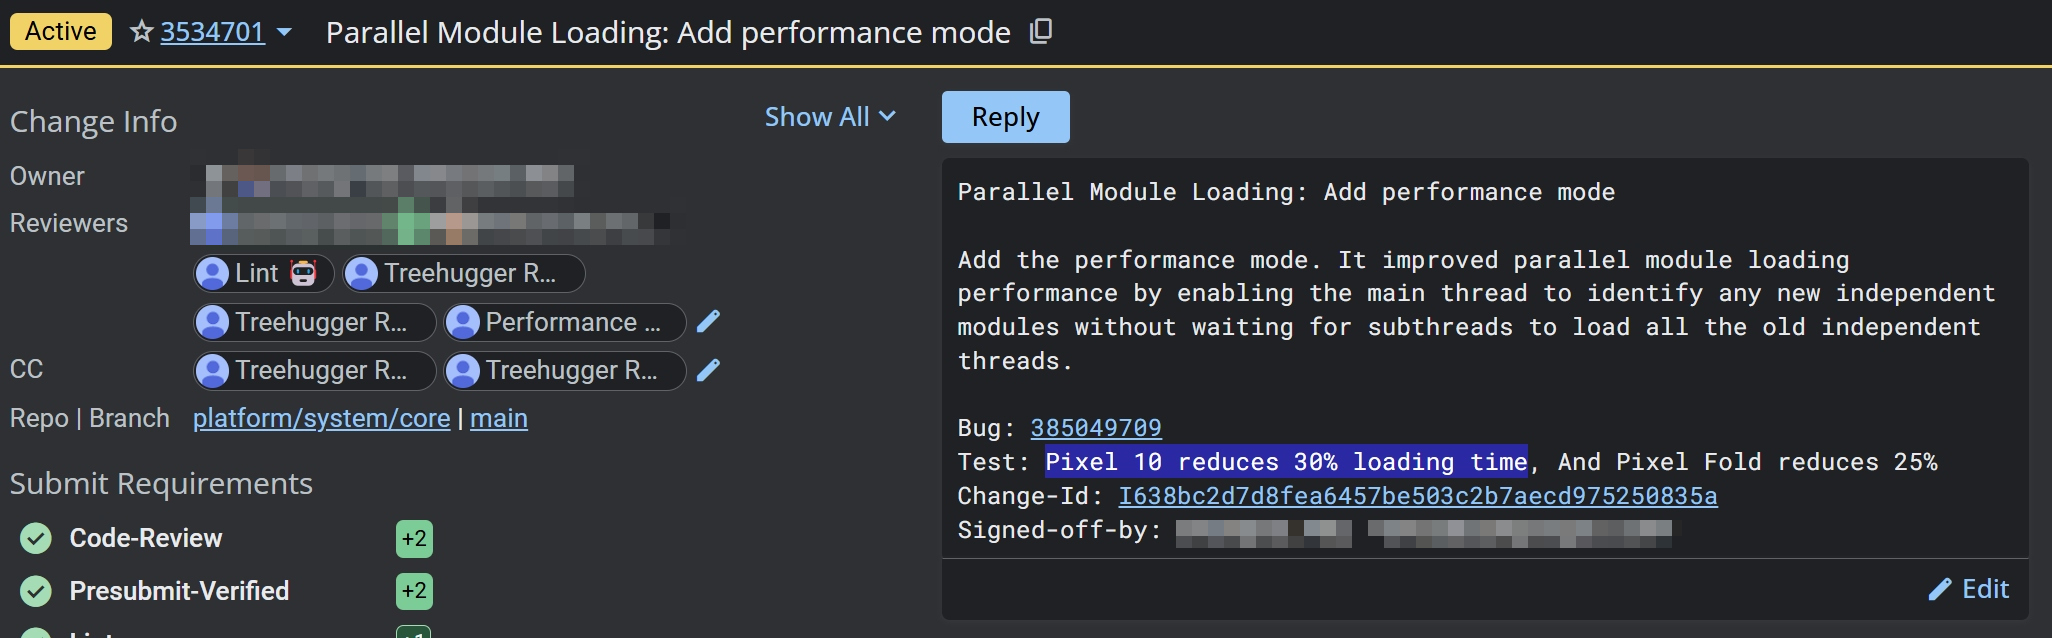Click the Code-Review green check icon

coord(36,538)
